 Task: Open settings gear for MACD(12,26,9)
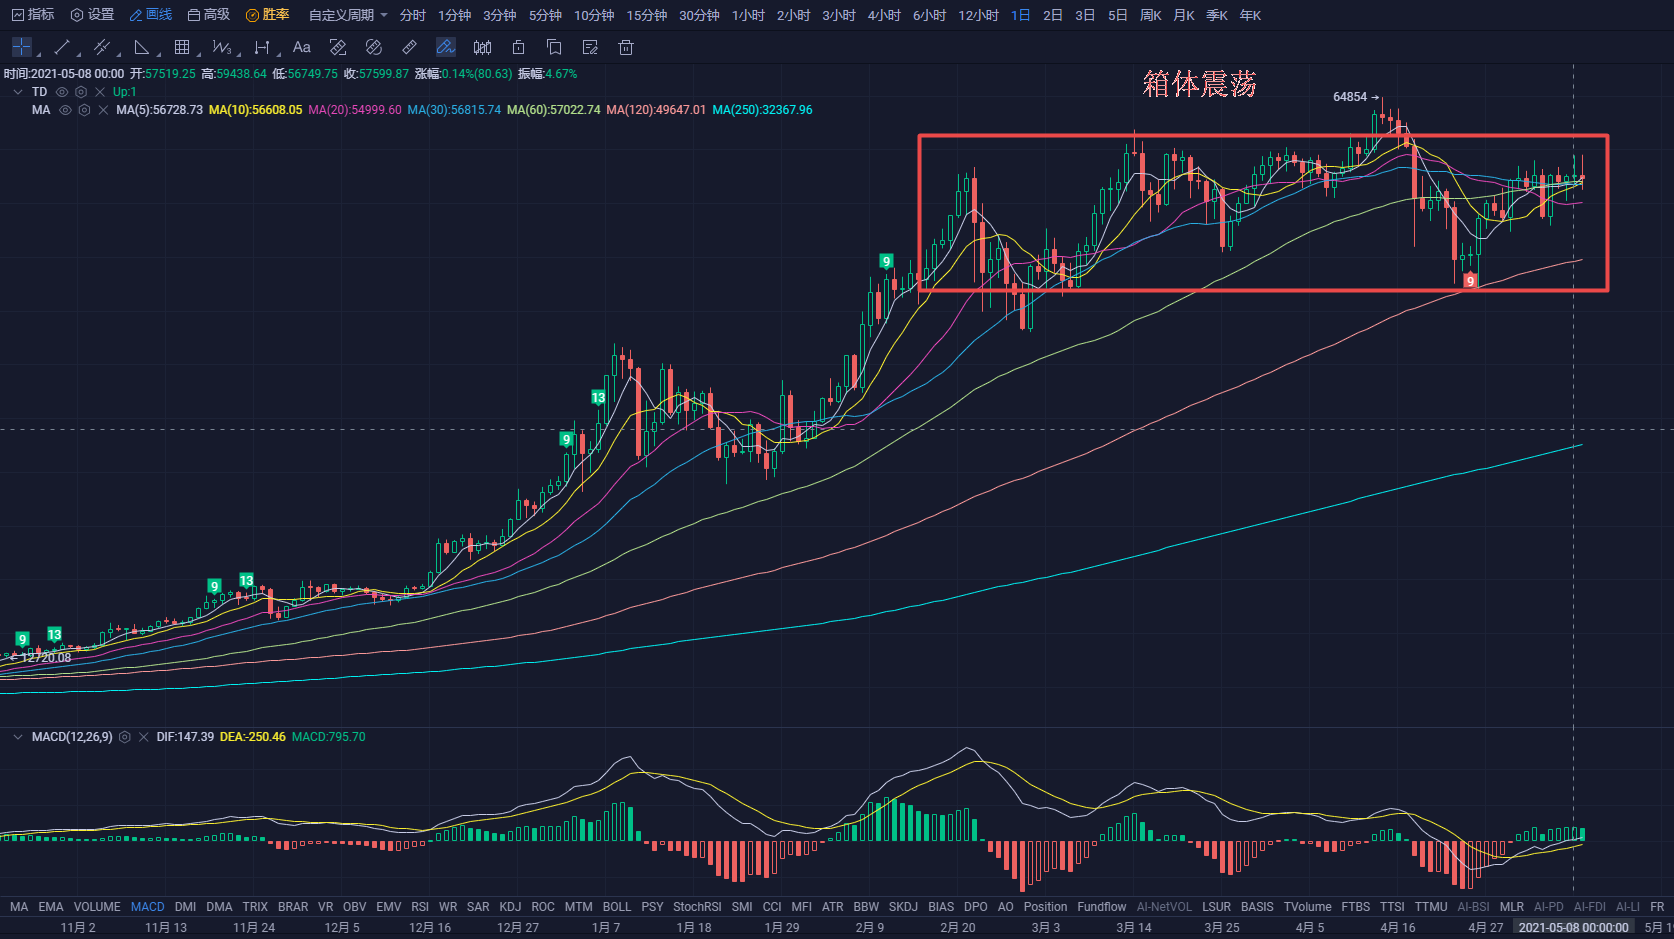[125, 737]
